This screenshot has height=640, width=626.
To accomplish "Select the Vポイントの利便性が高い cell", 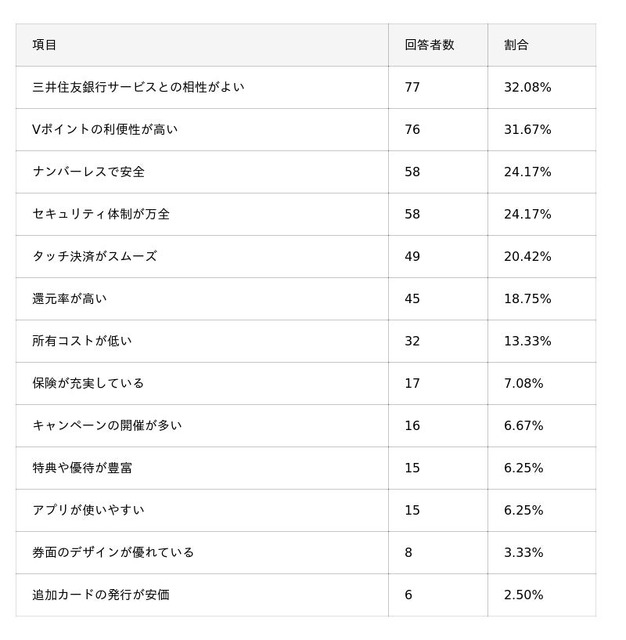I will point(110,130).
